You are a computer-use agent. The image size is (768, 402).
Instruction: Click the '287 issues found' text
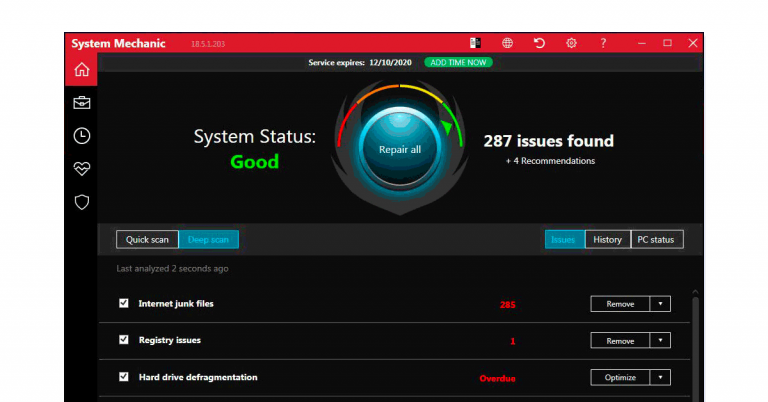click(549, 141)
